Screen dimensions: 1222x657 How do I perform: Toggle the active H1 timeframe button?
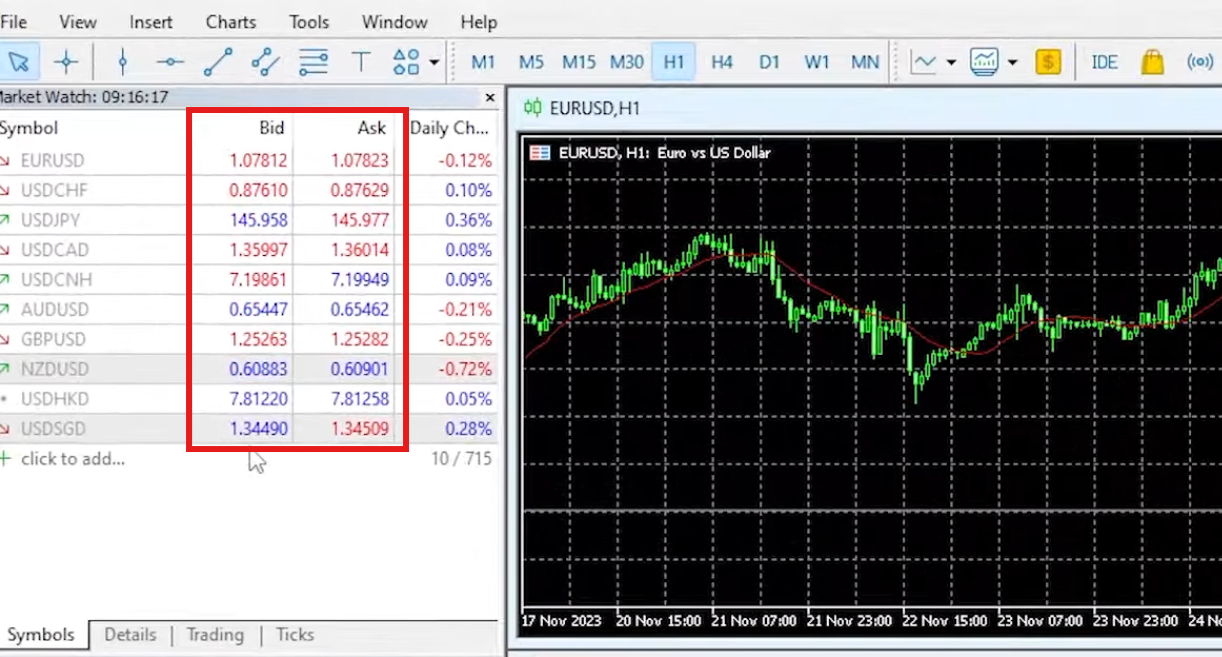673,61
